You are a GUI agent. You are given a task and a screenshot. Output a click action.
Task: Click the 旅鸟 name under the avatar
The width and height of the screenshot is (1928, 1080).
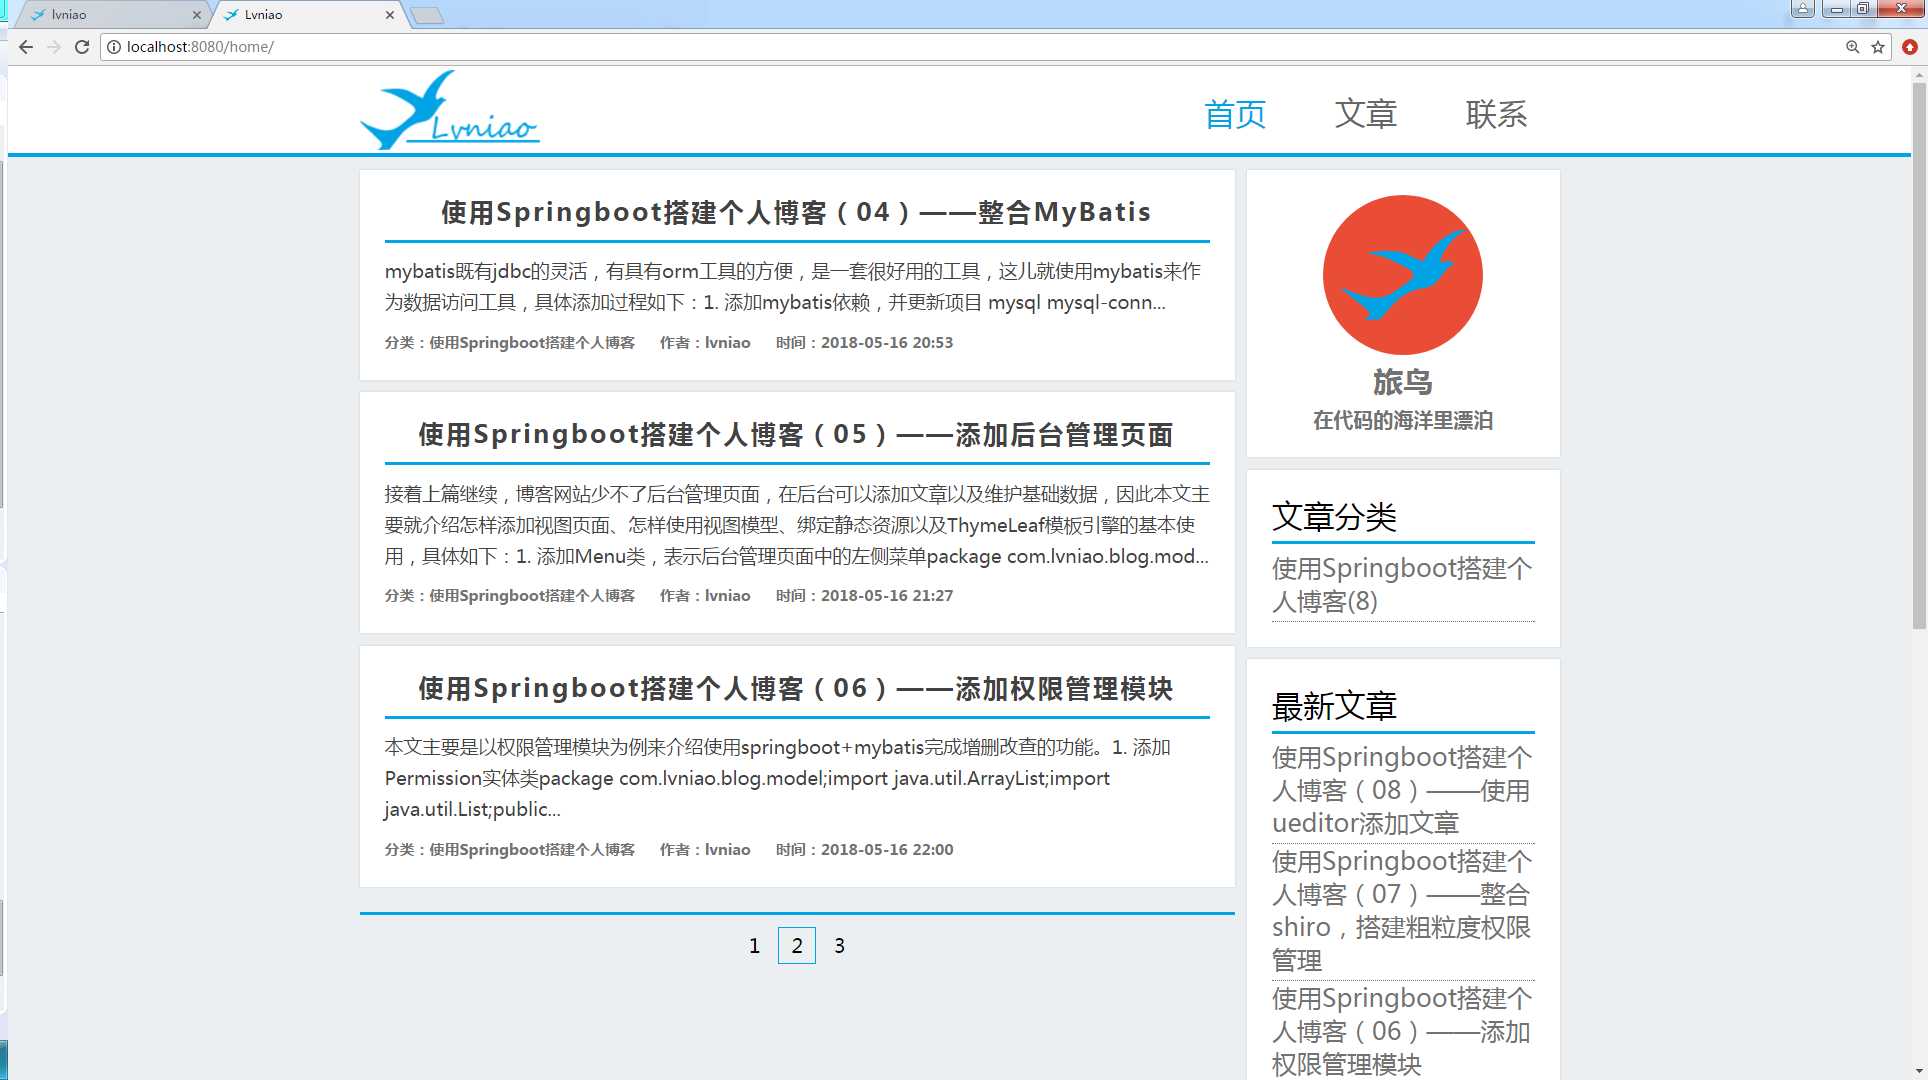point(1402,382)
